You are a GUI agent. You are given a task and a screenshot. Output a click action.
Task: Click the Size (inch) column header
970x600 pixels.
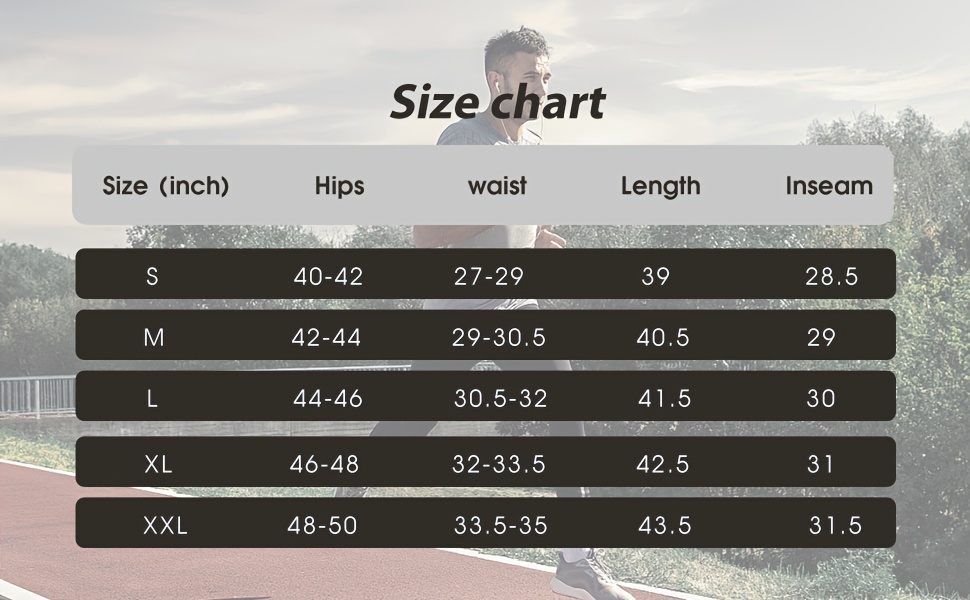pyautogui.click(x=166, y=186)
